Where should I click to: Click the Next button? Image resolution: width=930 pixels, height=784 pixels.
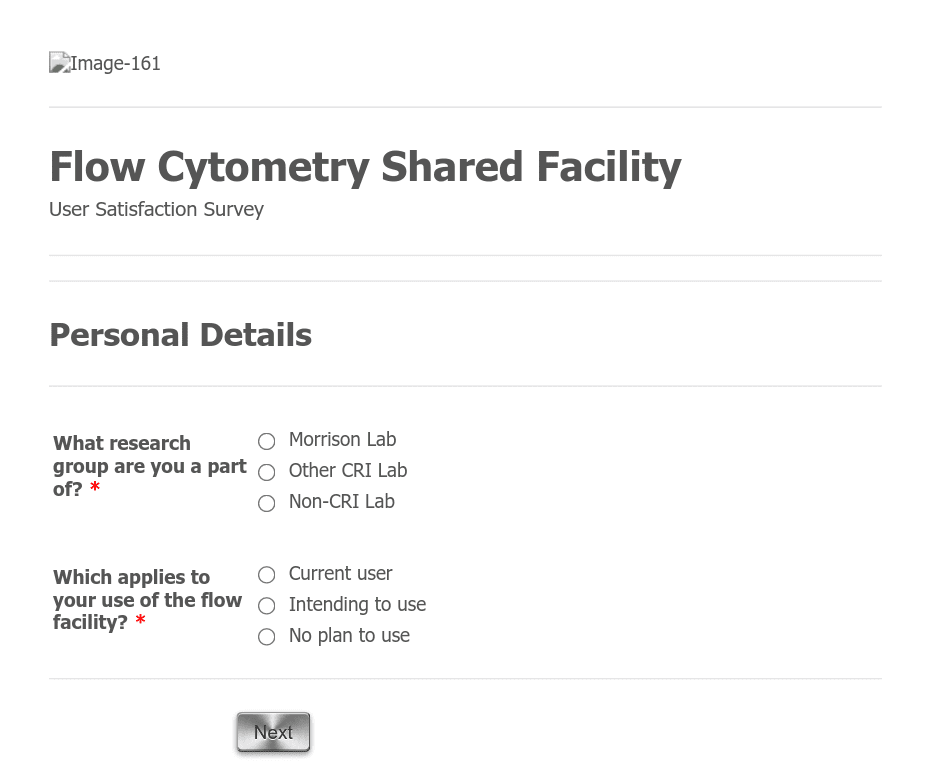[273, 732]
